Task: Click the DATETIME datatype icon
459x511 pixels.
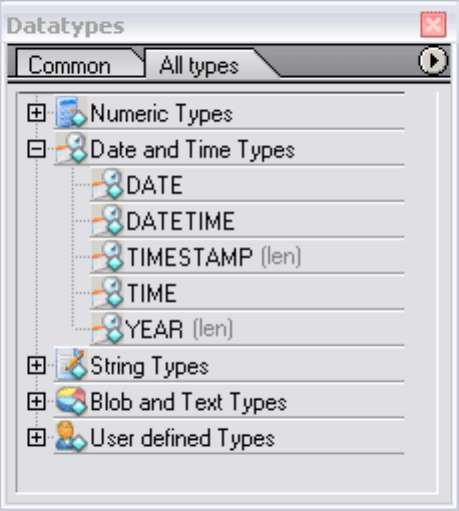Action: click(x=107, y=221)
